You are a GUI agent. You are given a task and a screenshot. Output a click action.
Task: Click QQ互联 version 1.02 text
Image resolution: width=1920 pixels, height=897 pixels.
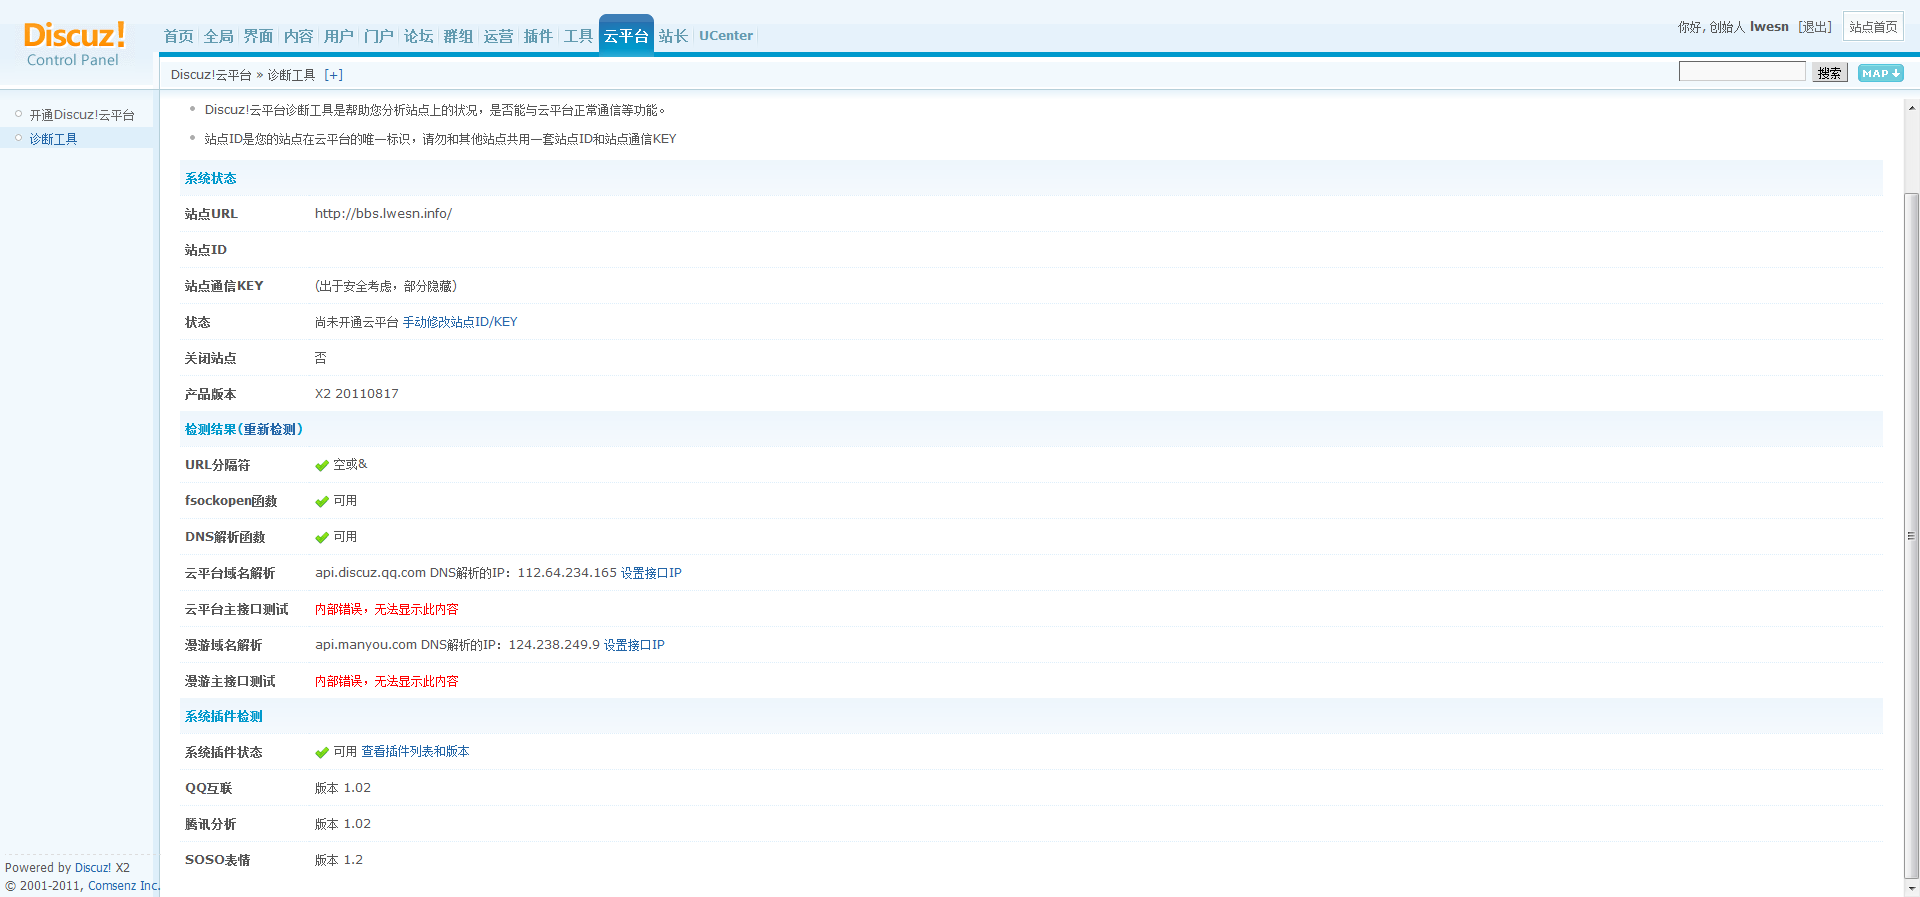coord(343,788)
